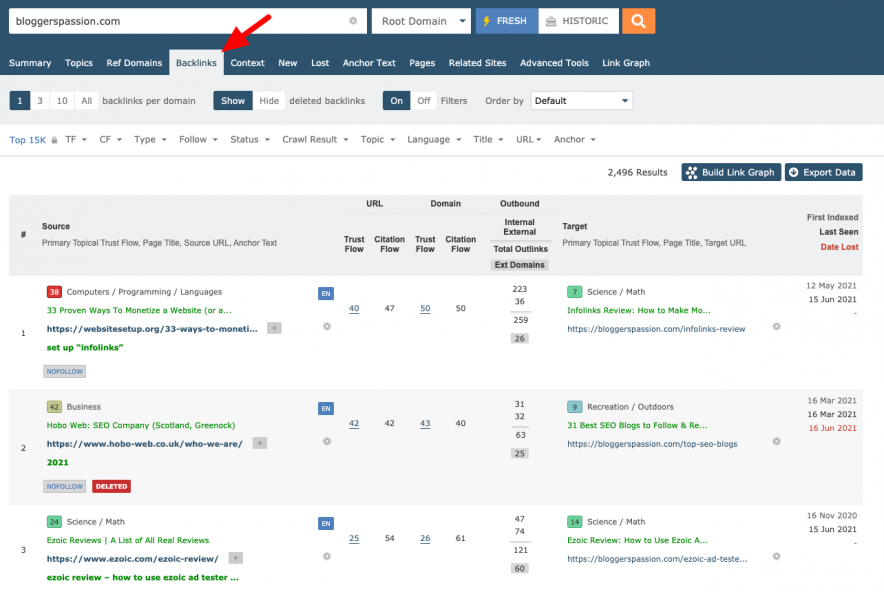Expand the Crawl Result filter

click(x=315, y=140)
